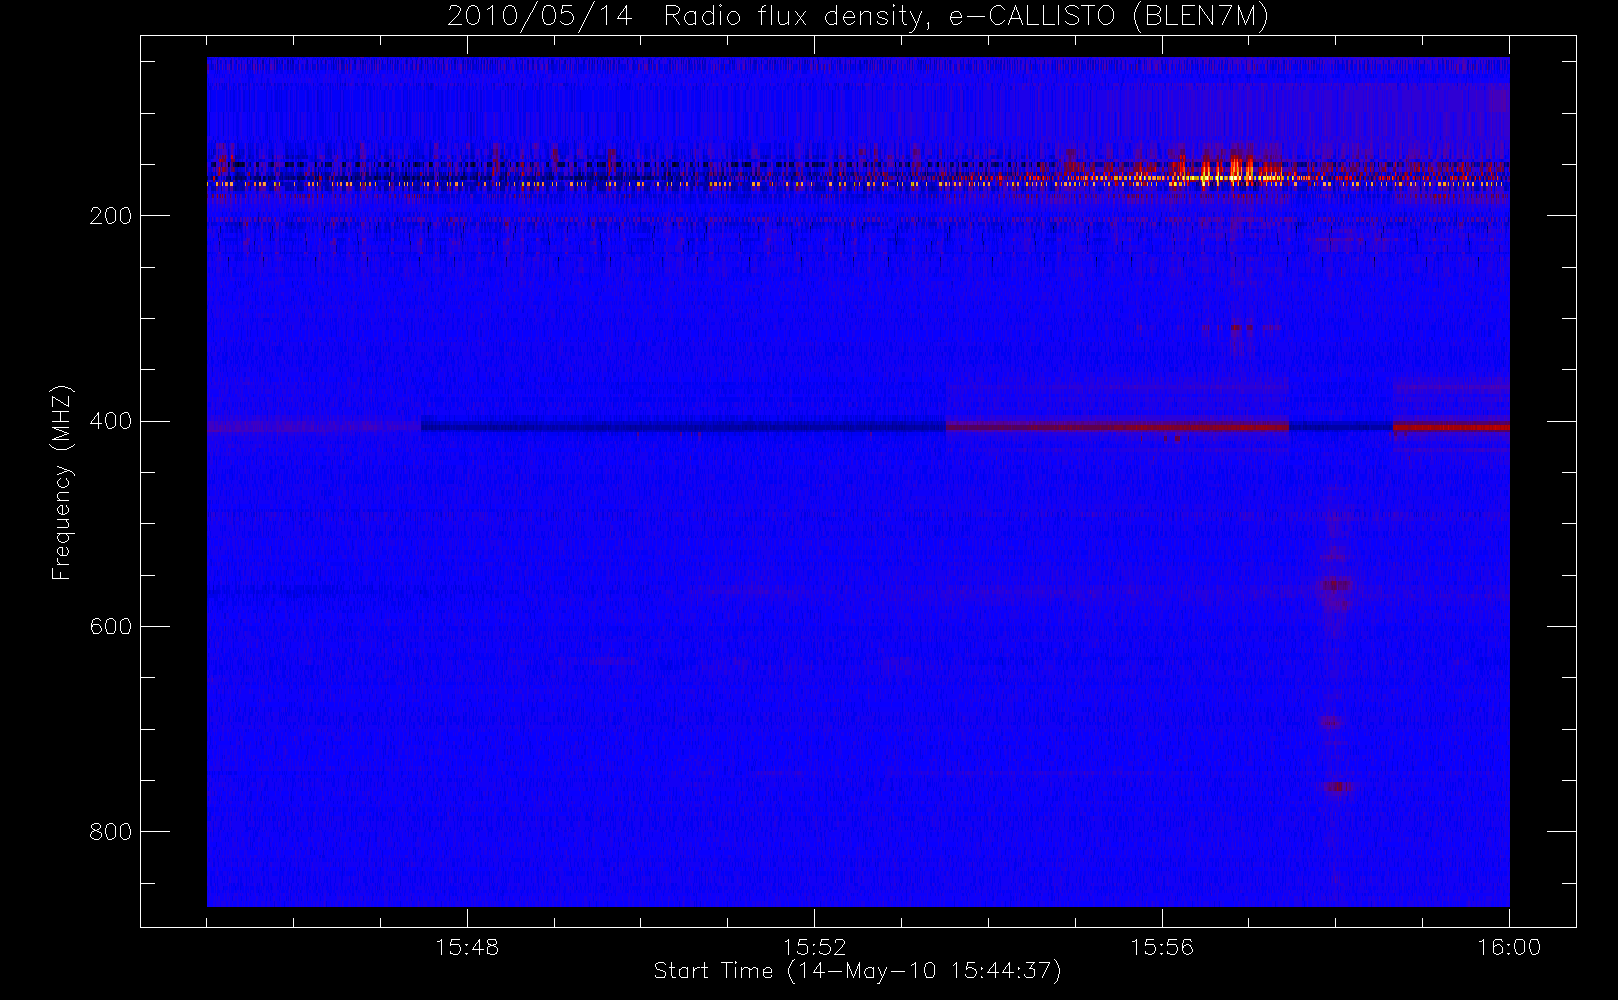Select the 200 frequency tick label
This screenshot has width=1618, height=1000.
(x=110, y=216)
